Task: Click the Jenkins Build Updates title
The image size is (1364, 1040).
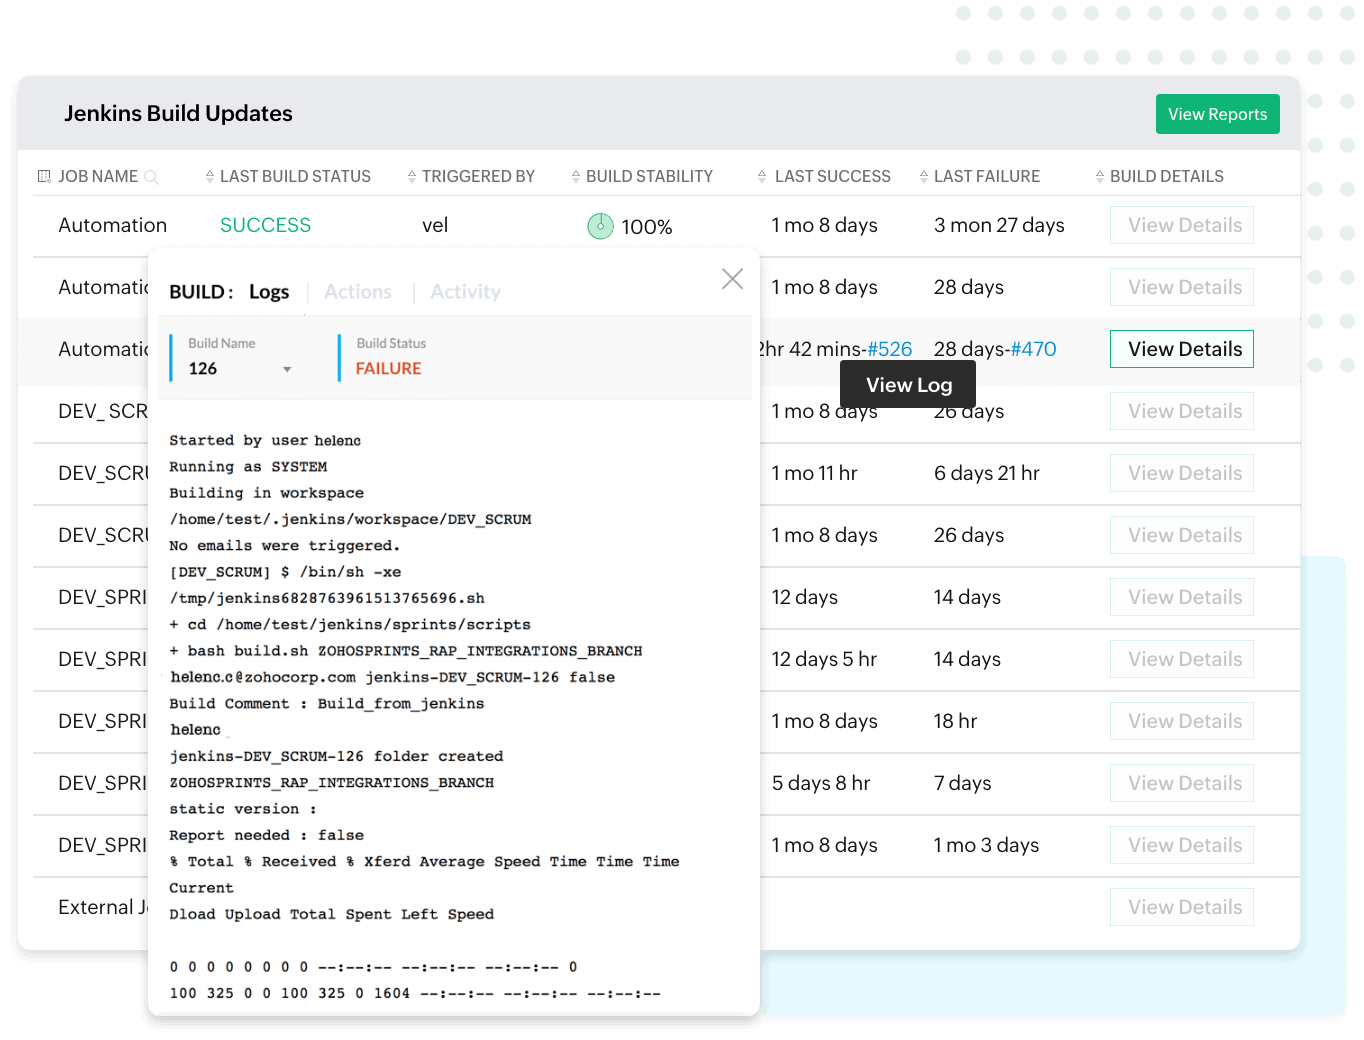Action: (178, 114)
